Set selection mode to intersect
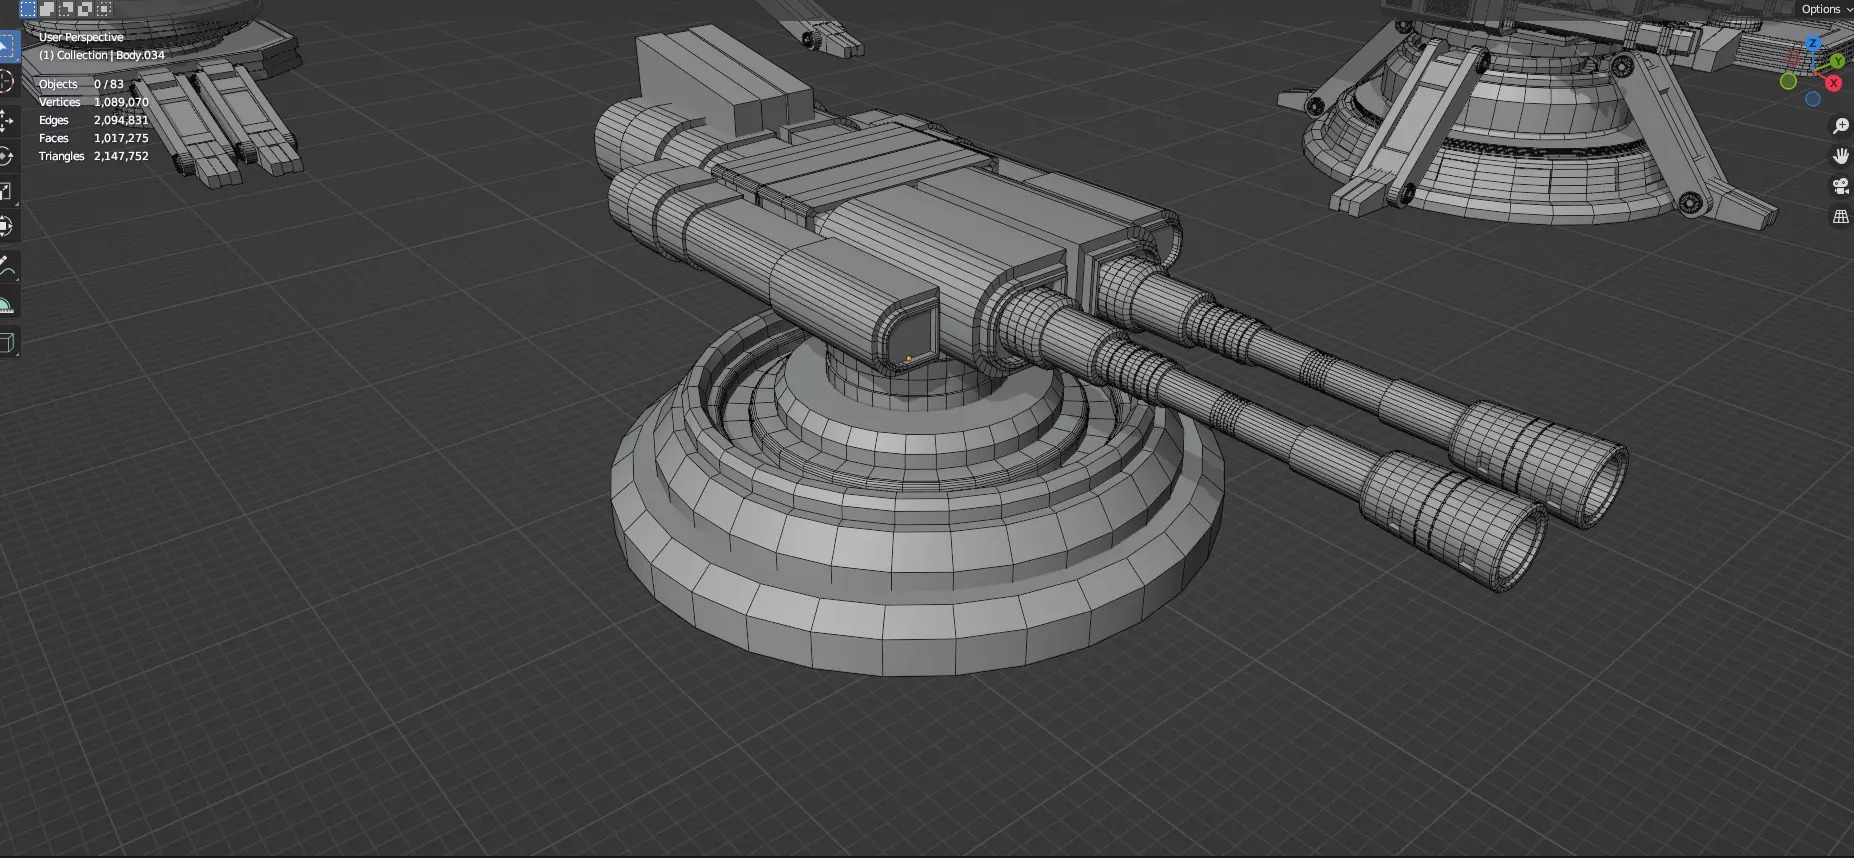The image size is (1854, 858). click(104, 9)
